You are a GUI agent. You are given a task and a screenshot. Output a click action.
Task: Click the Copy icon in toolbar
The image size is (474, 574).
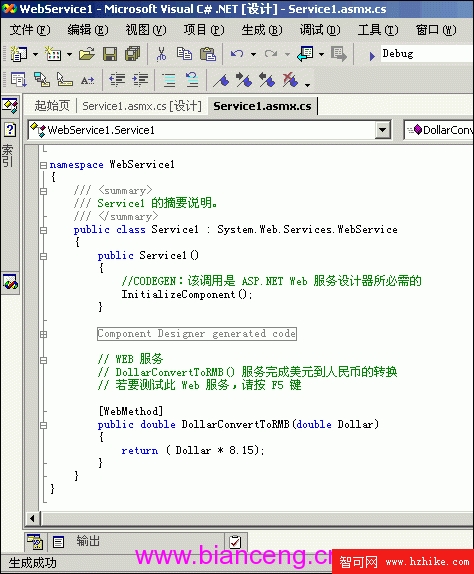[x=184, y=54]
